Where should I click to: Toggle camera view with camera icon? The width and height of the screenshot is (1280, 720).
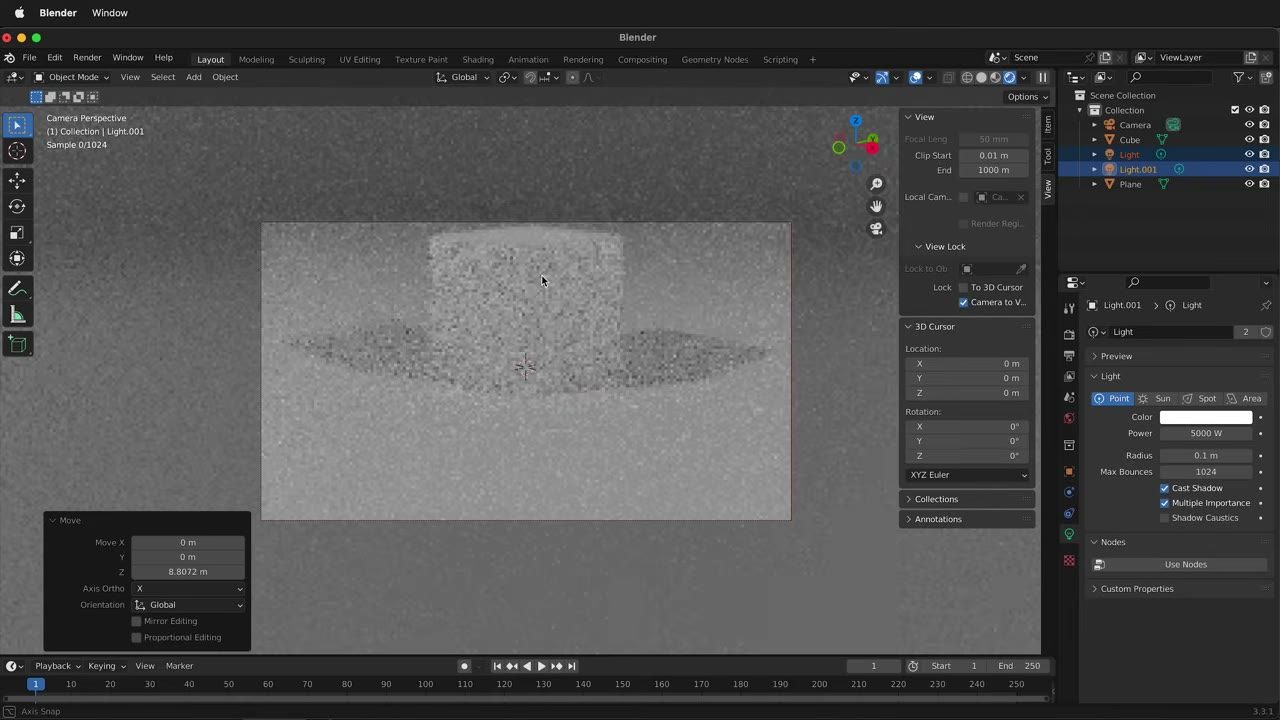(876, 228)
